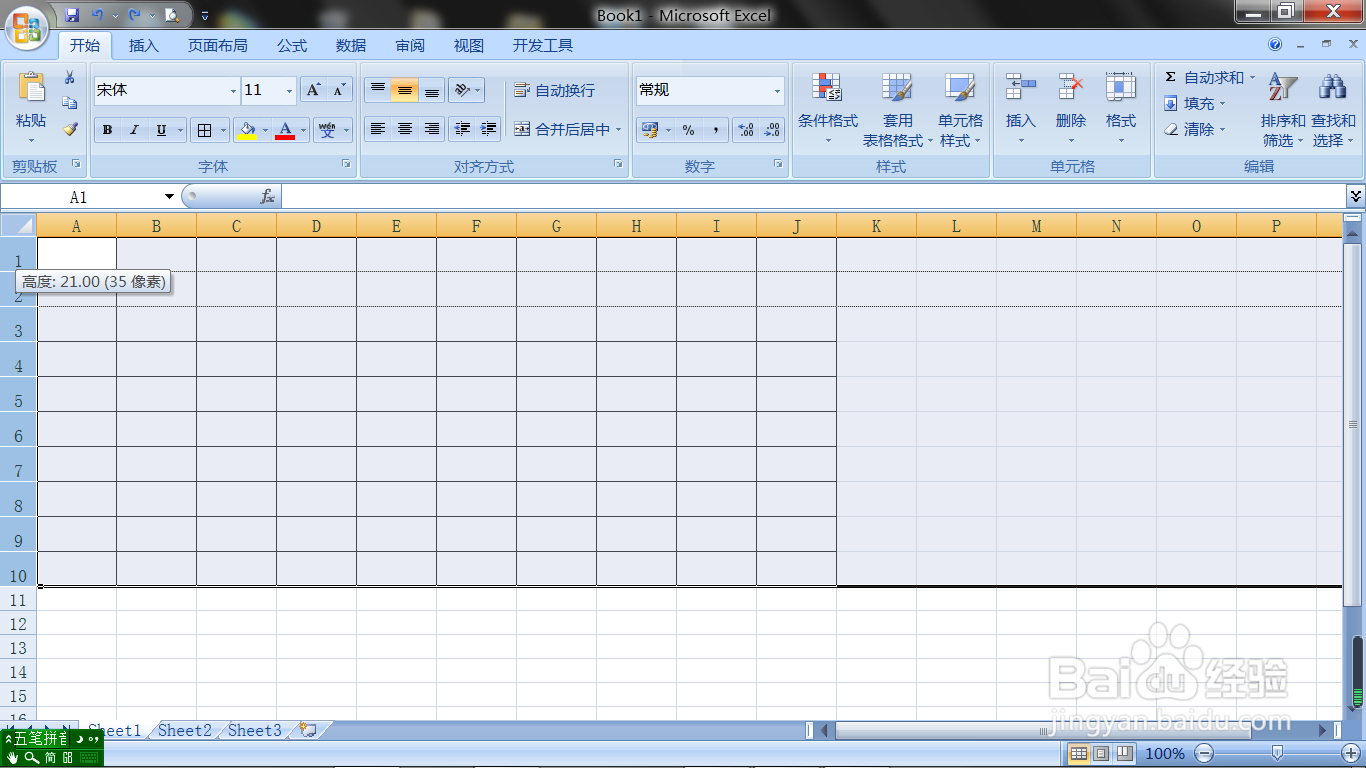Select column header D
This screenshot has width=1366, height=768.
pos(316,226)
